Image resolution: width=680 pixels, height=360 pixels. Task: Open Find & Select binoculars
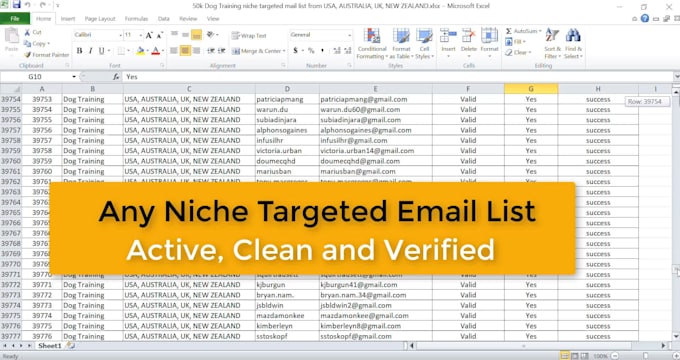point(573,43)
